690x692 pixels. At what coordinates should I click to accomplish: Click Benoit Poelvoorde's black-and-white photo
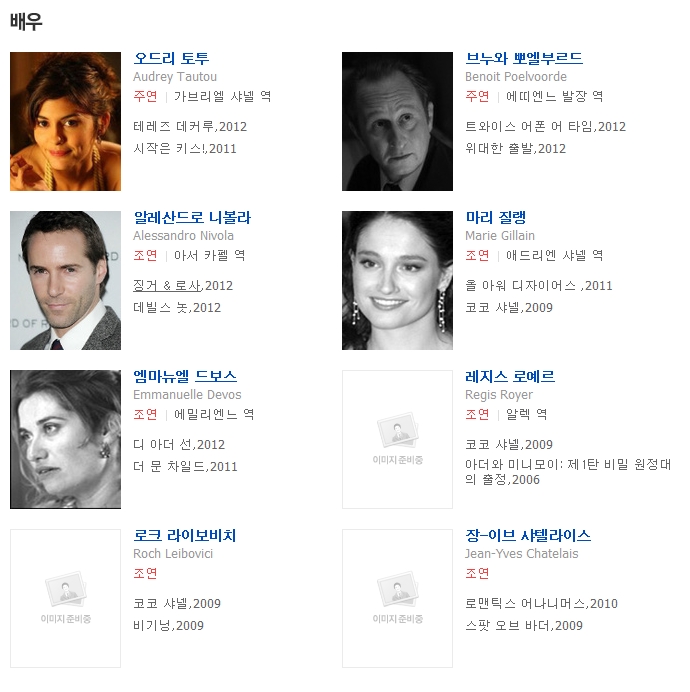point(397,121)
